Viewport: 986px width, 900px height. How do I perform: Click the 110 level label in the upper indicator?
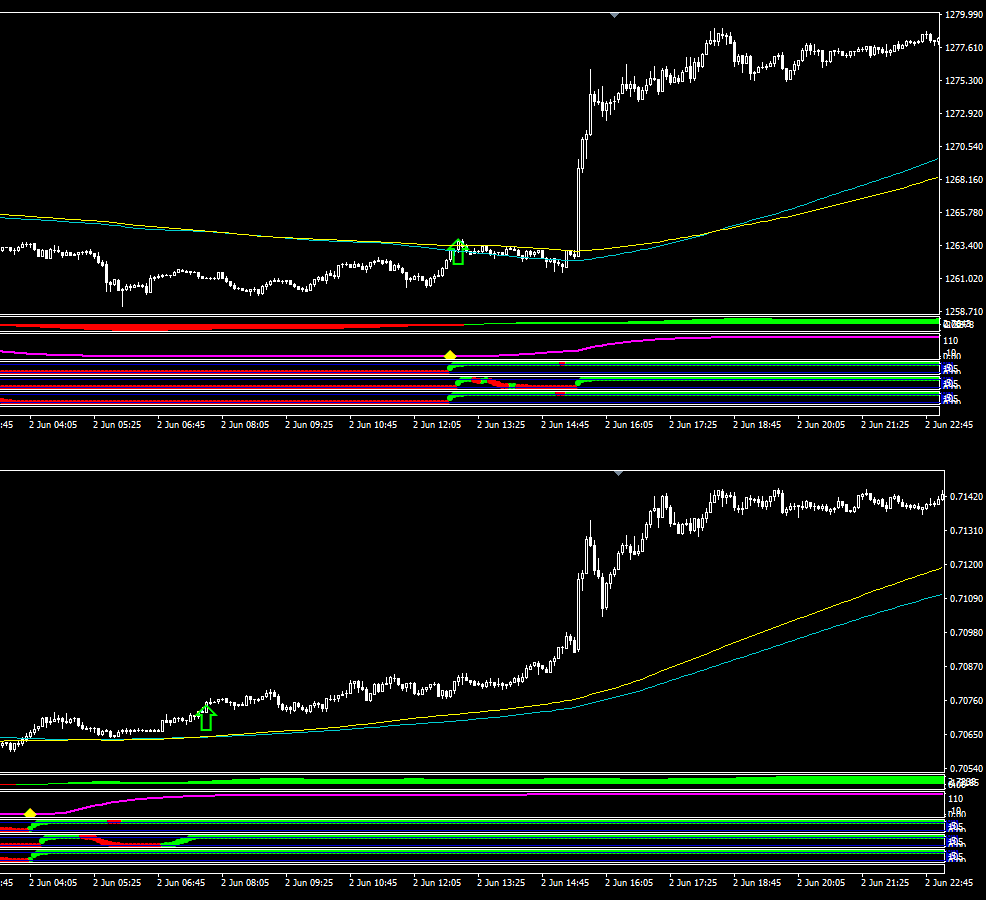click(x=952, y=341)
